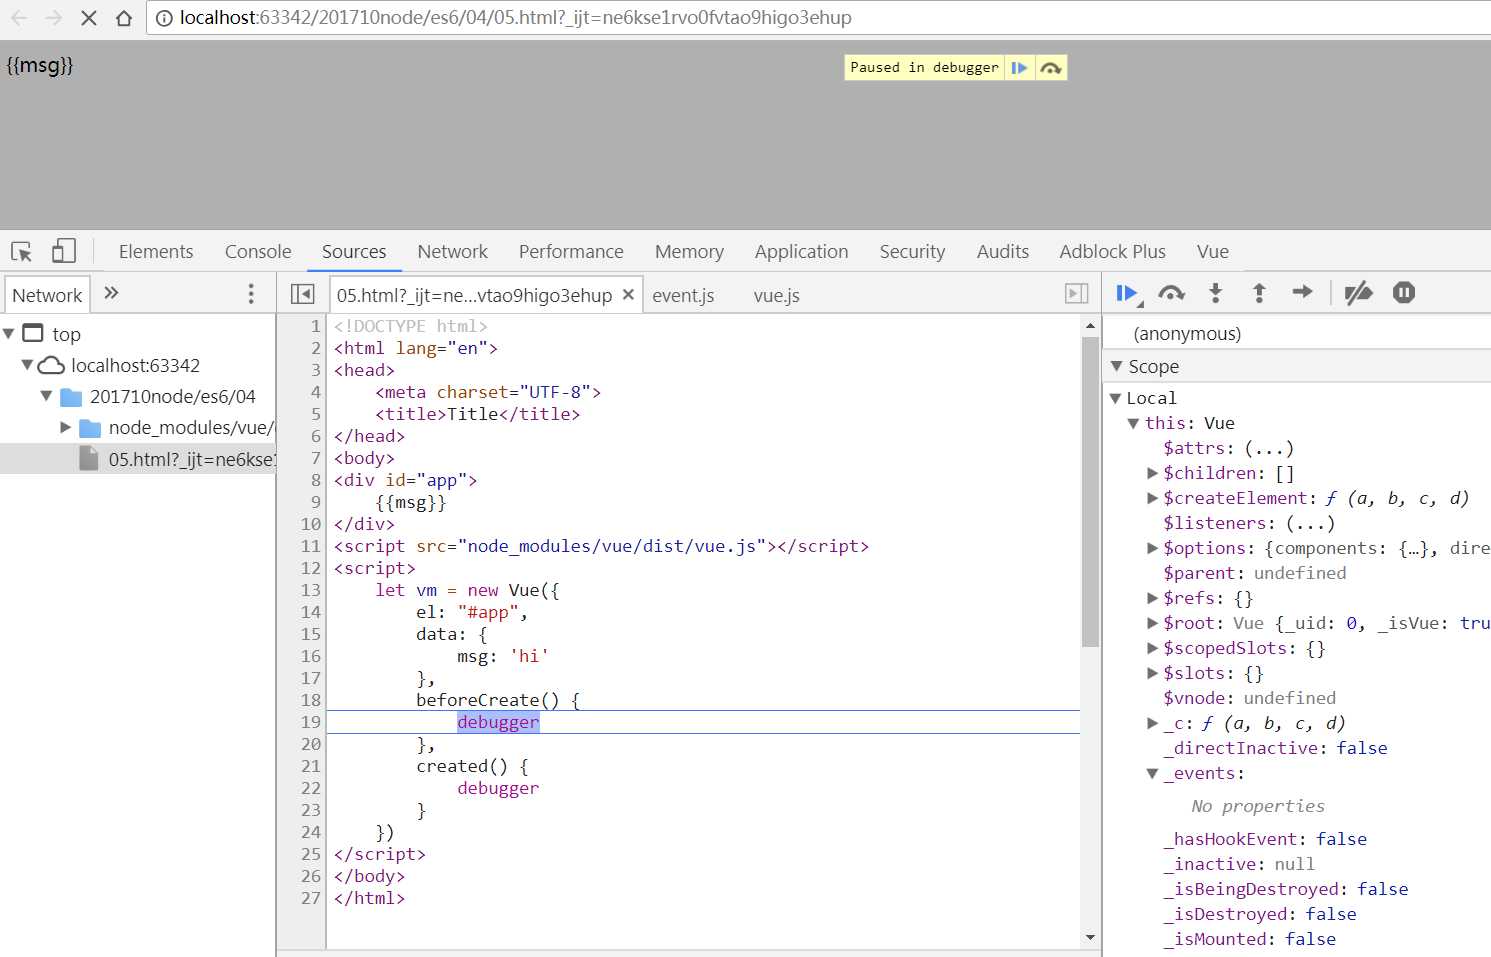Expand the $slots property

tap(1152, 673)
